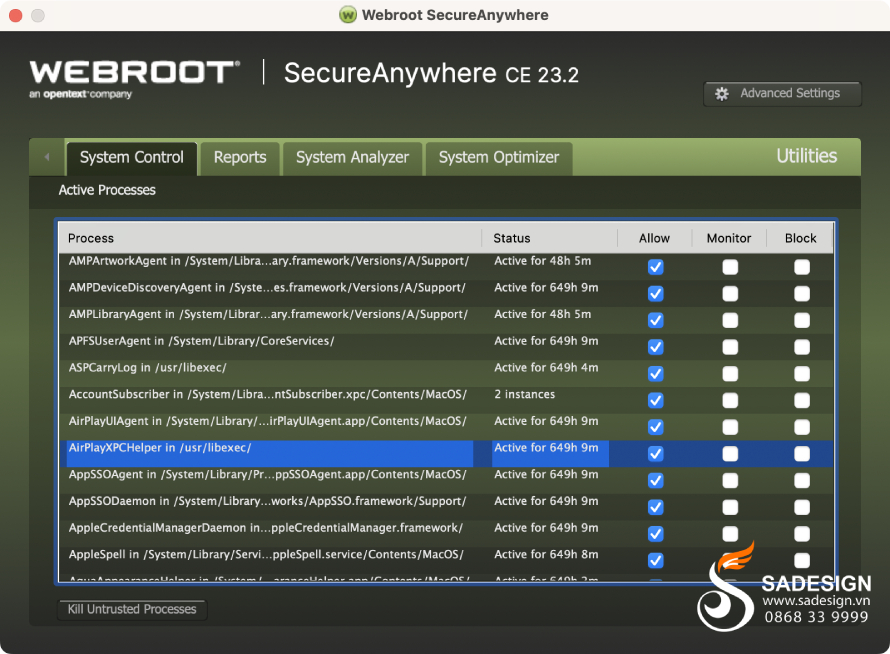This screenshot has width=890, height=654.
Task: Enable Monitor for AMPDeviceDiscoveryAgent
Action: click(730, 294)
